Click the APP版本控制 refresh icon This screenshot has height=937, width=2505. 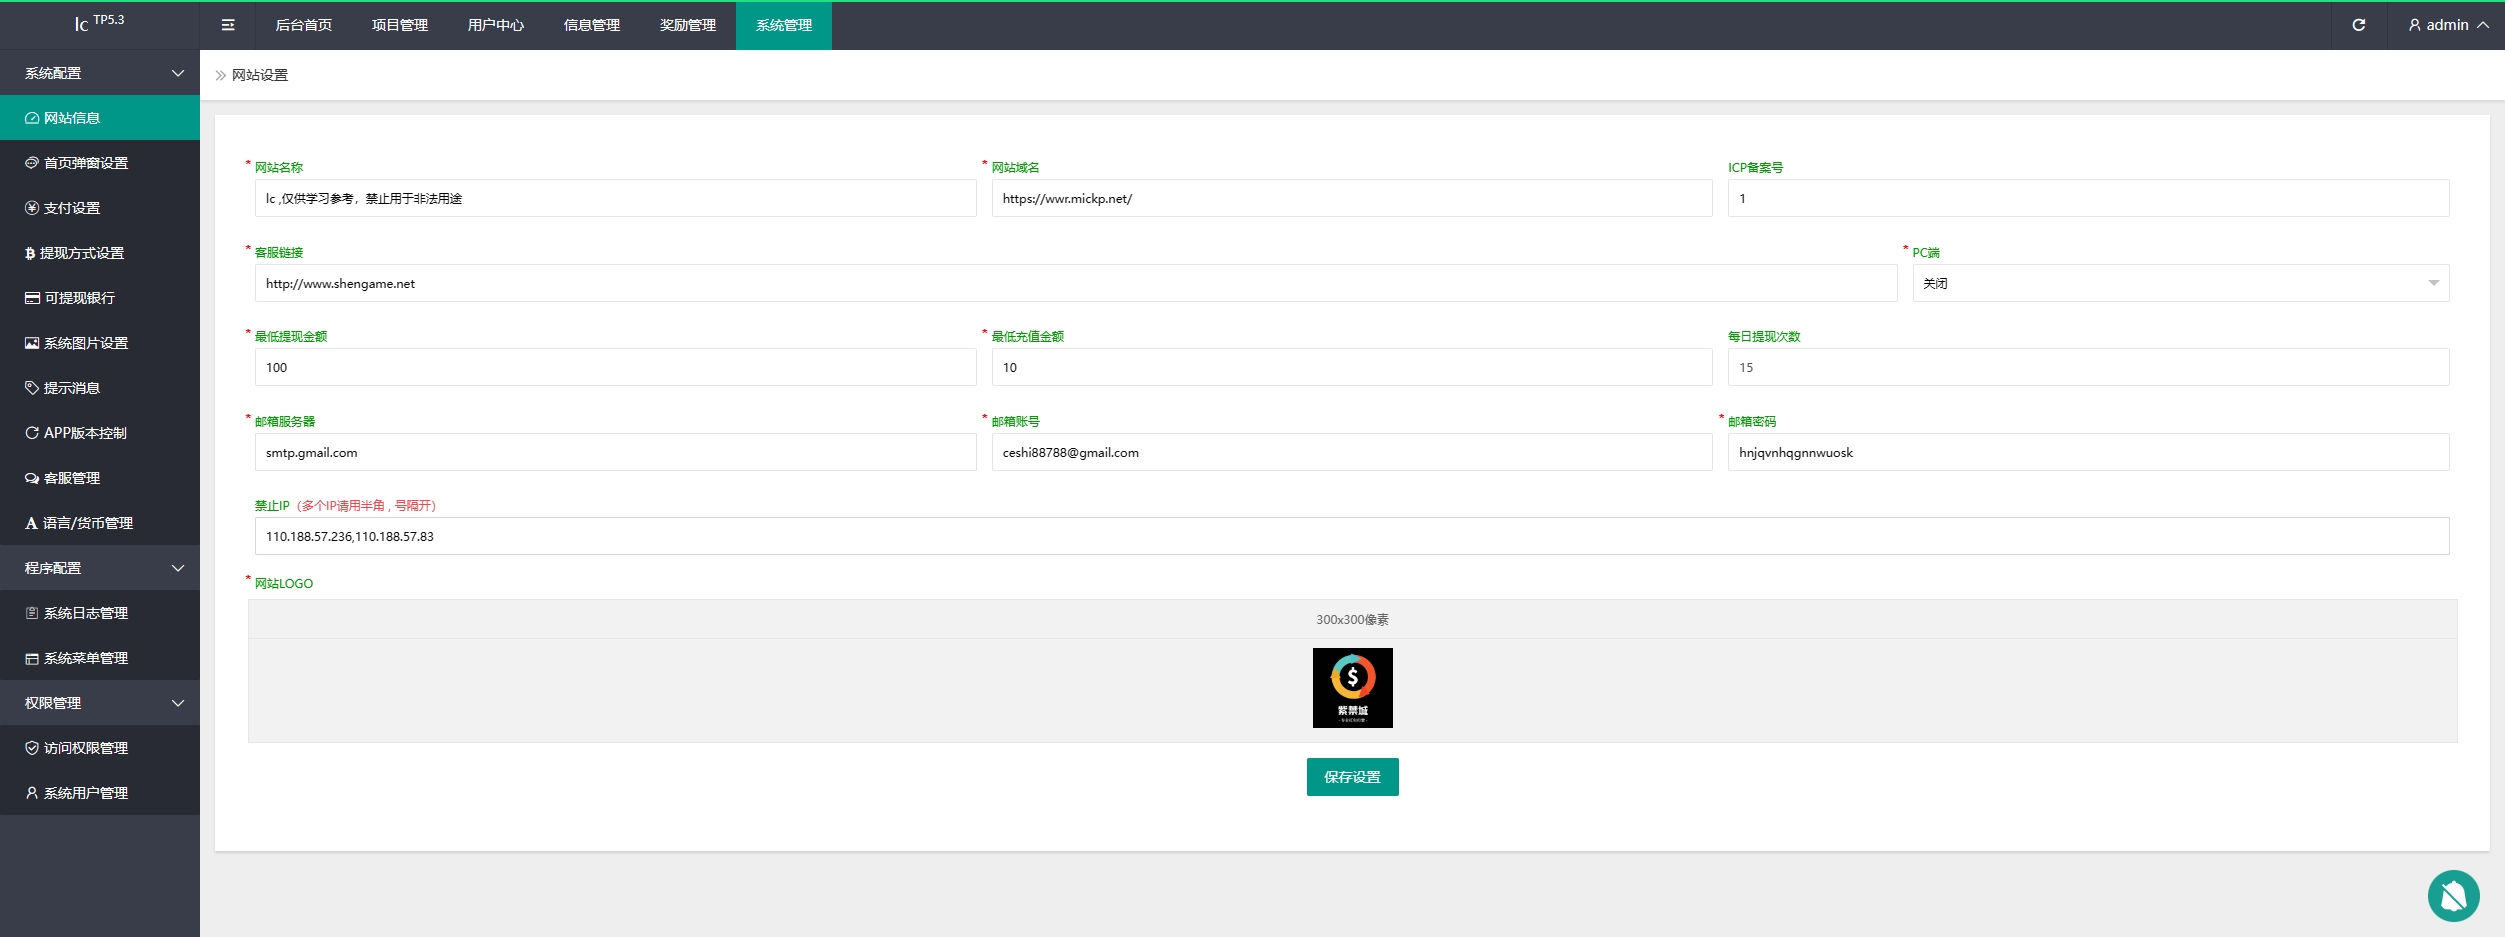click(32, 433)
